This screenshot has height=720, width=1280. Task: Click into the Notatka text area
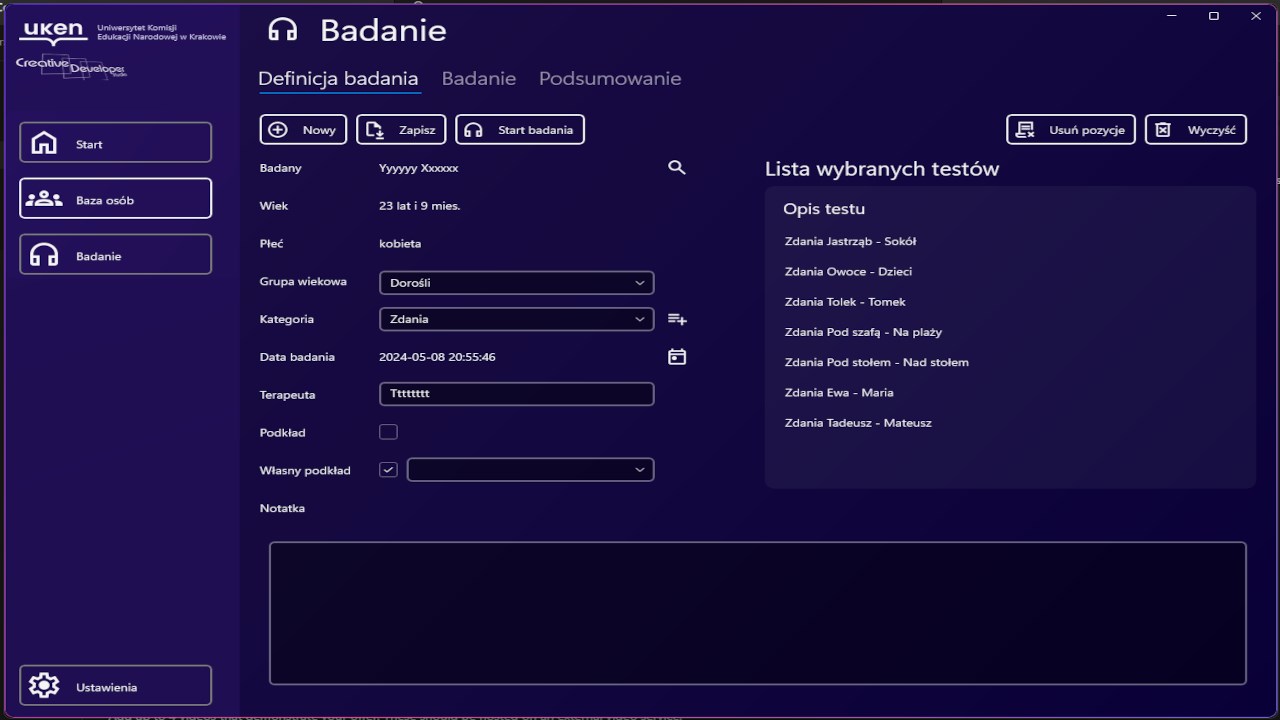(x=758, y=613)
